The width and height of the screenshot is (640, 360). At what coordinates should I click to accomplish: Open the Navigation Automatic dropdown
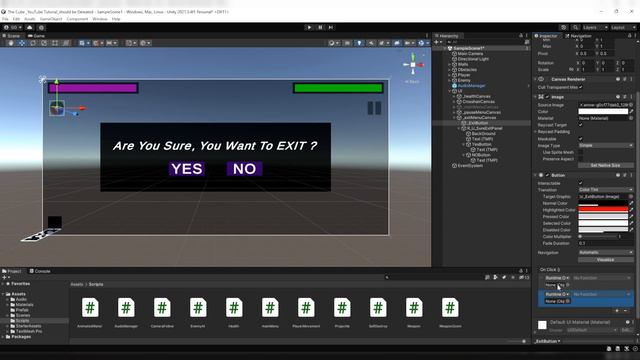pyautogui.click(x=606, y=252)
